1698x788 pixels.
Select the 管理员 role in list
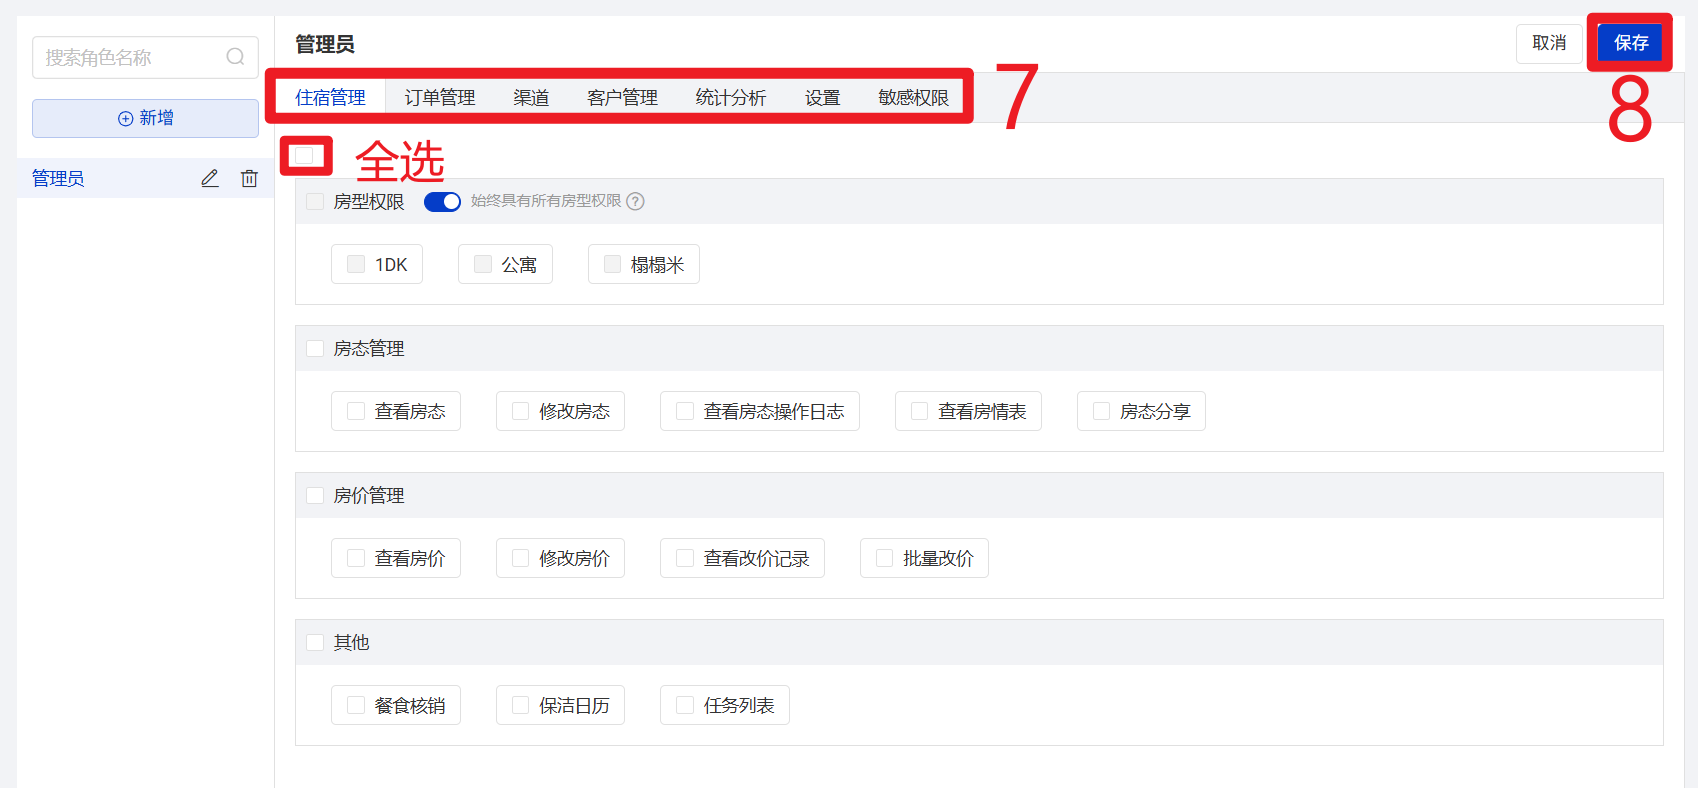click(x=59, y=178)
